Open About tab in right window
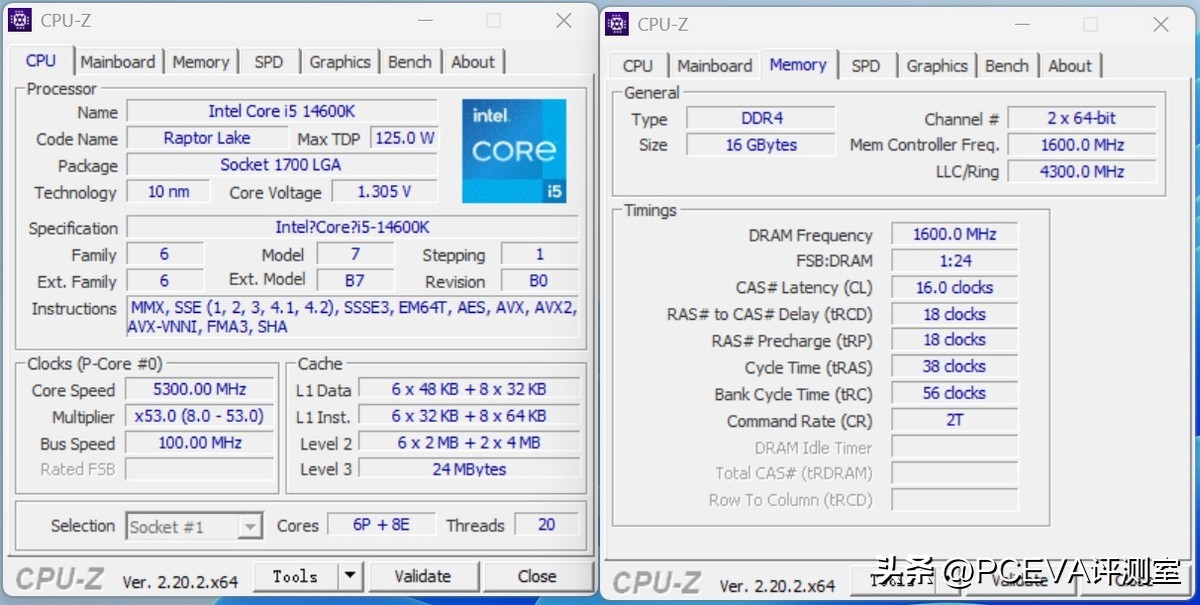 tap(1069, 66)
